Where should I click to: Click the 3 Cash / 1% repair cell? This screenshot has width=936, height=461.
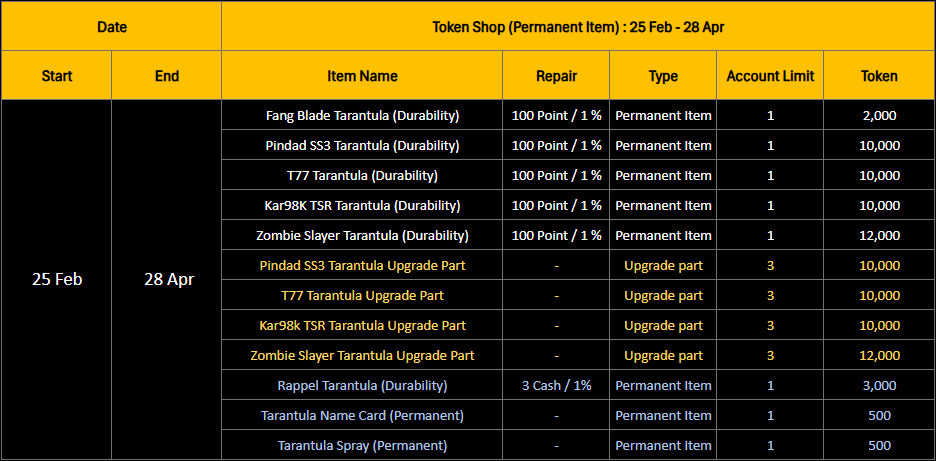556,385
